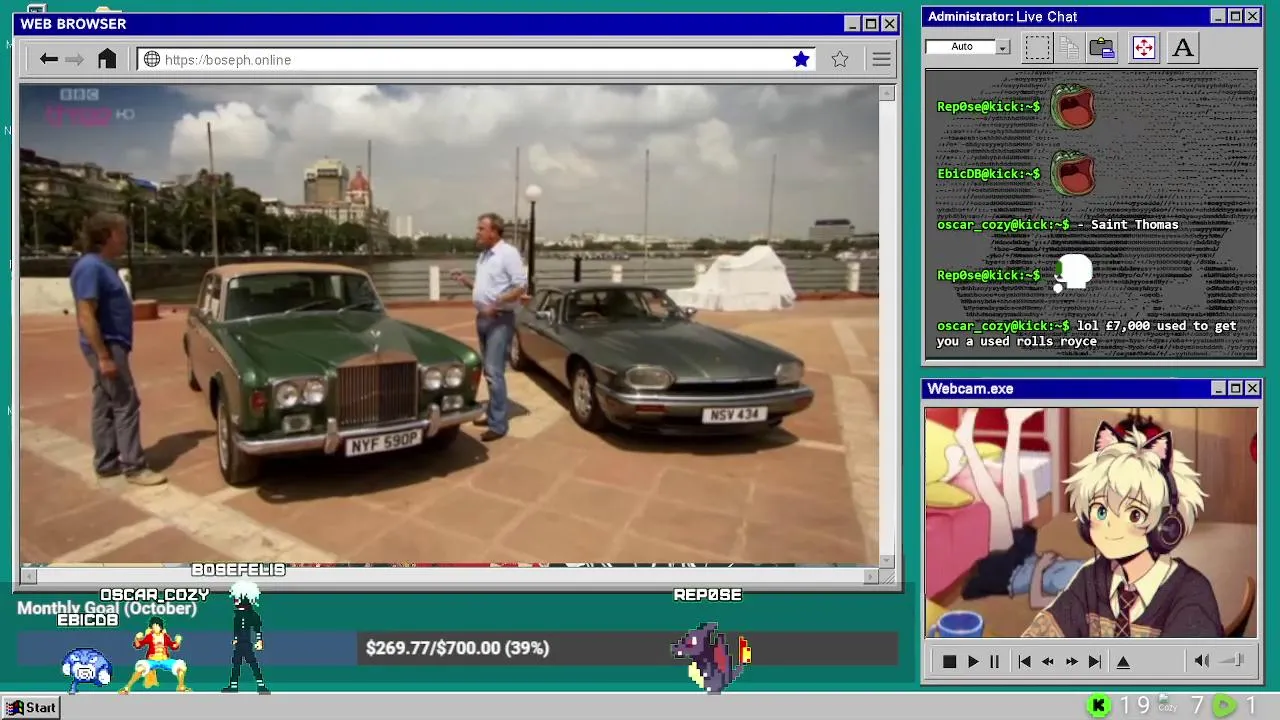This screenshot has height=720, width=1280.
Task: Click the first Rep0se@kick username in chat
Action: [988, 107]
